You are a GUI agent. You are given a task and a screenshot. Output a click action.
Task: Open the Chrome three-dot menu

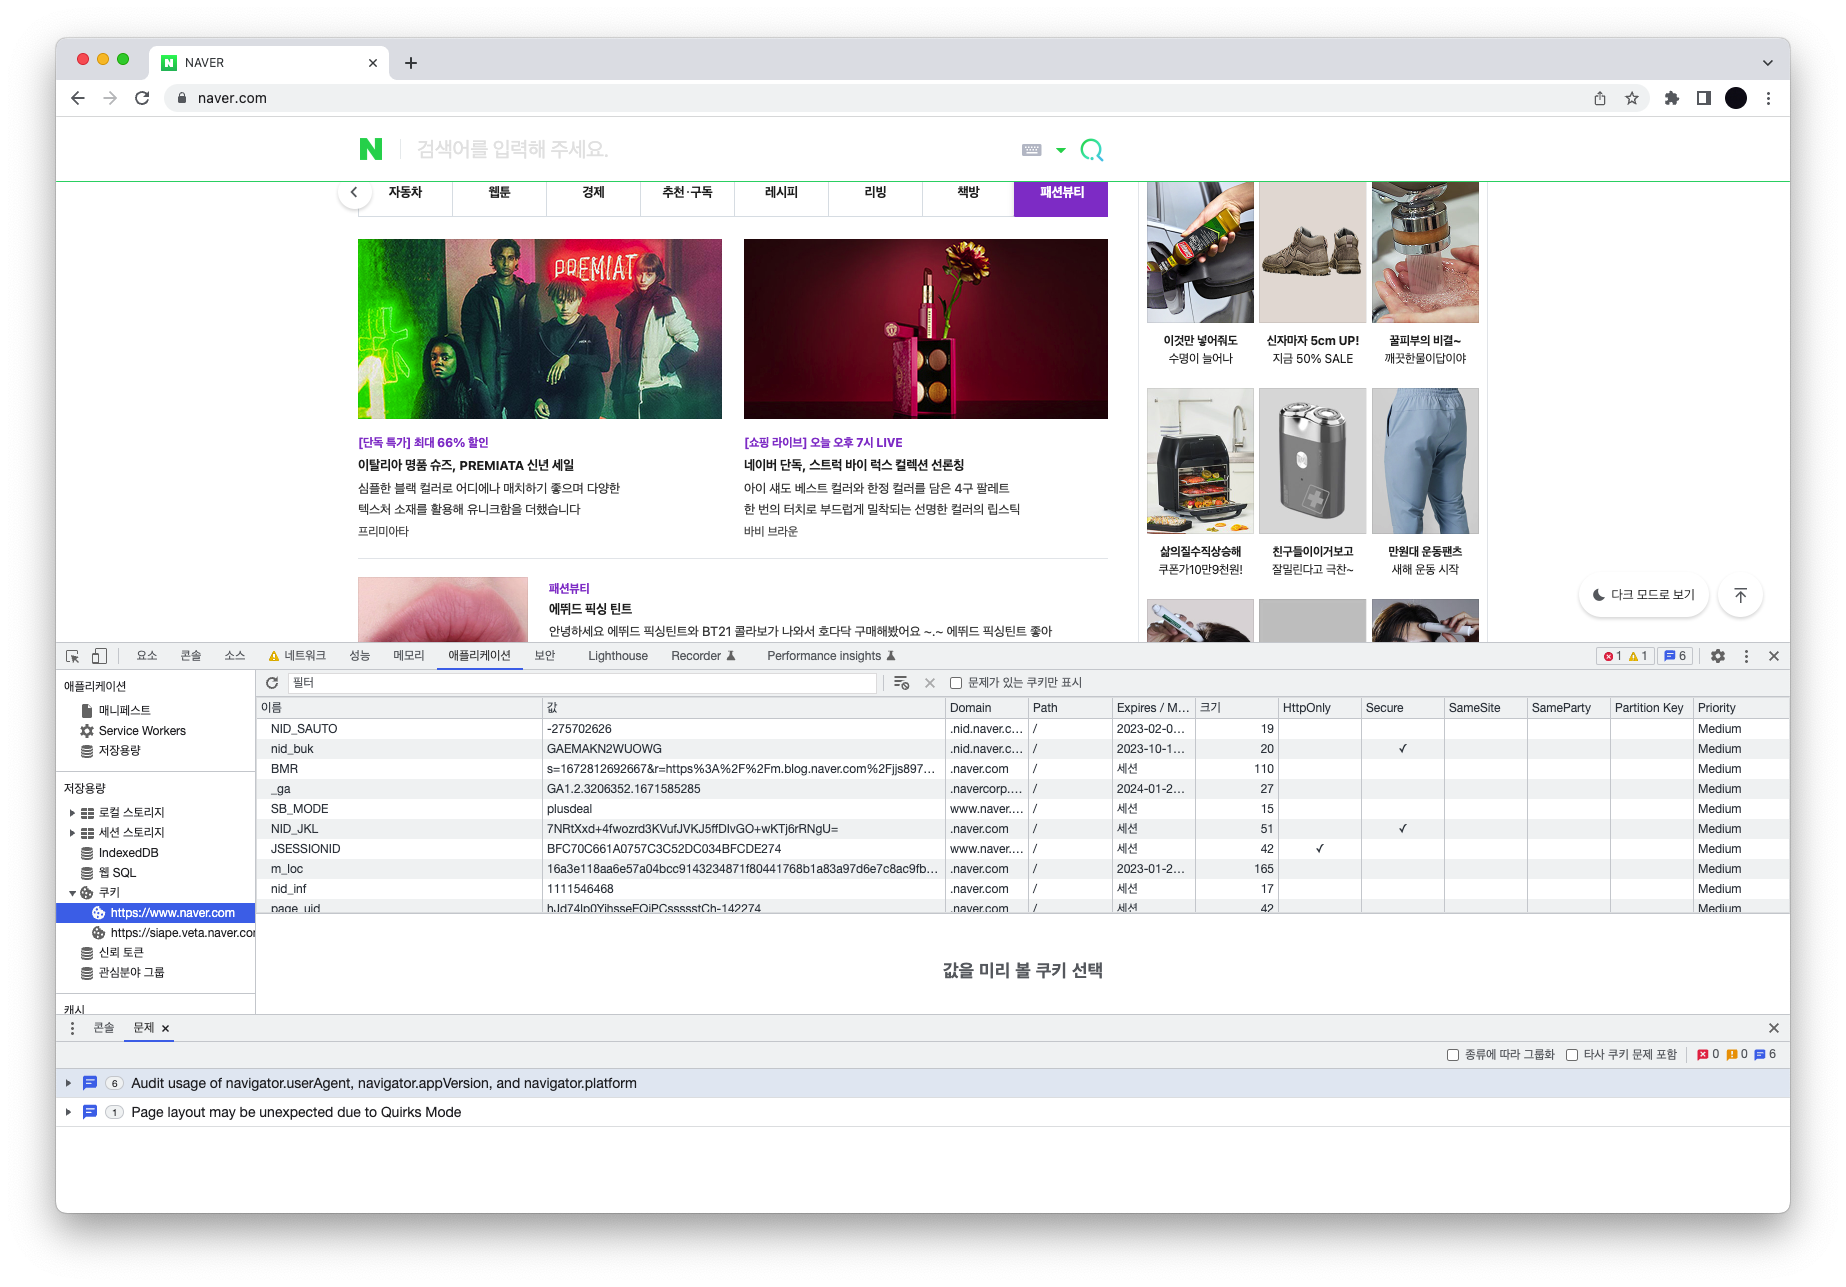[1768, 98]
